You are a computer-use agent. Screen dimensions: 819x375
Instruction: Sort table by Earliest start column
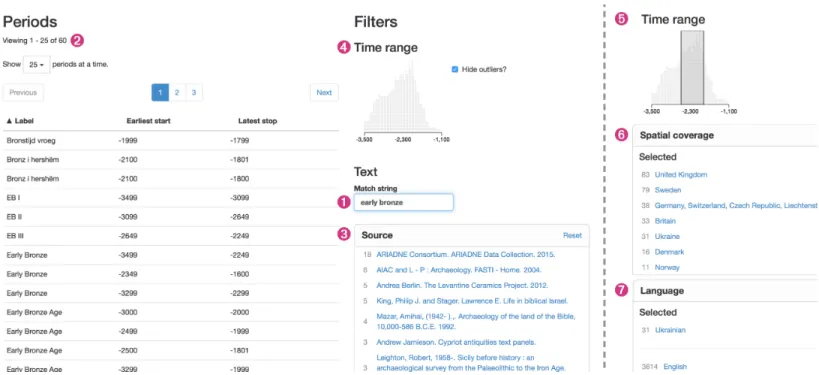click(x=148, y=121)
